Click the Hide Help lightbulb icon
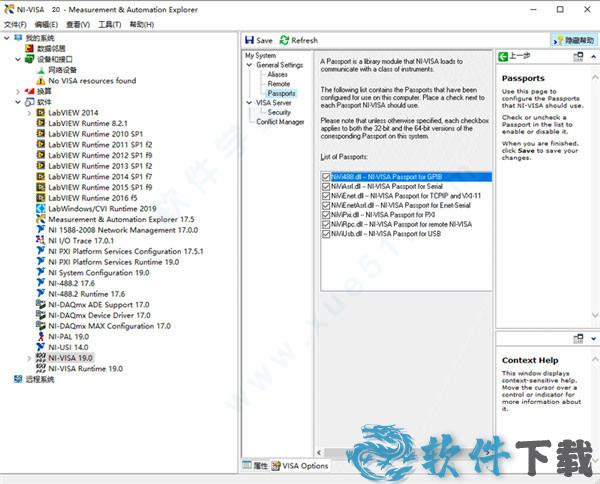 (558, 41)
